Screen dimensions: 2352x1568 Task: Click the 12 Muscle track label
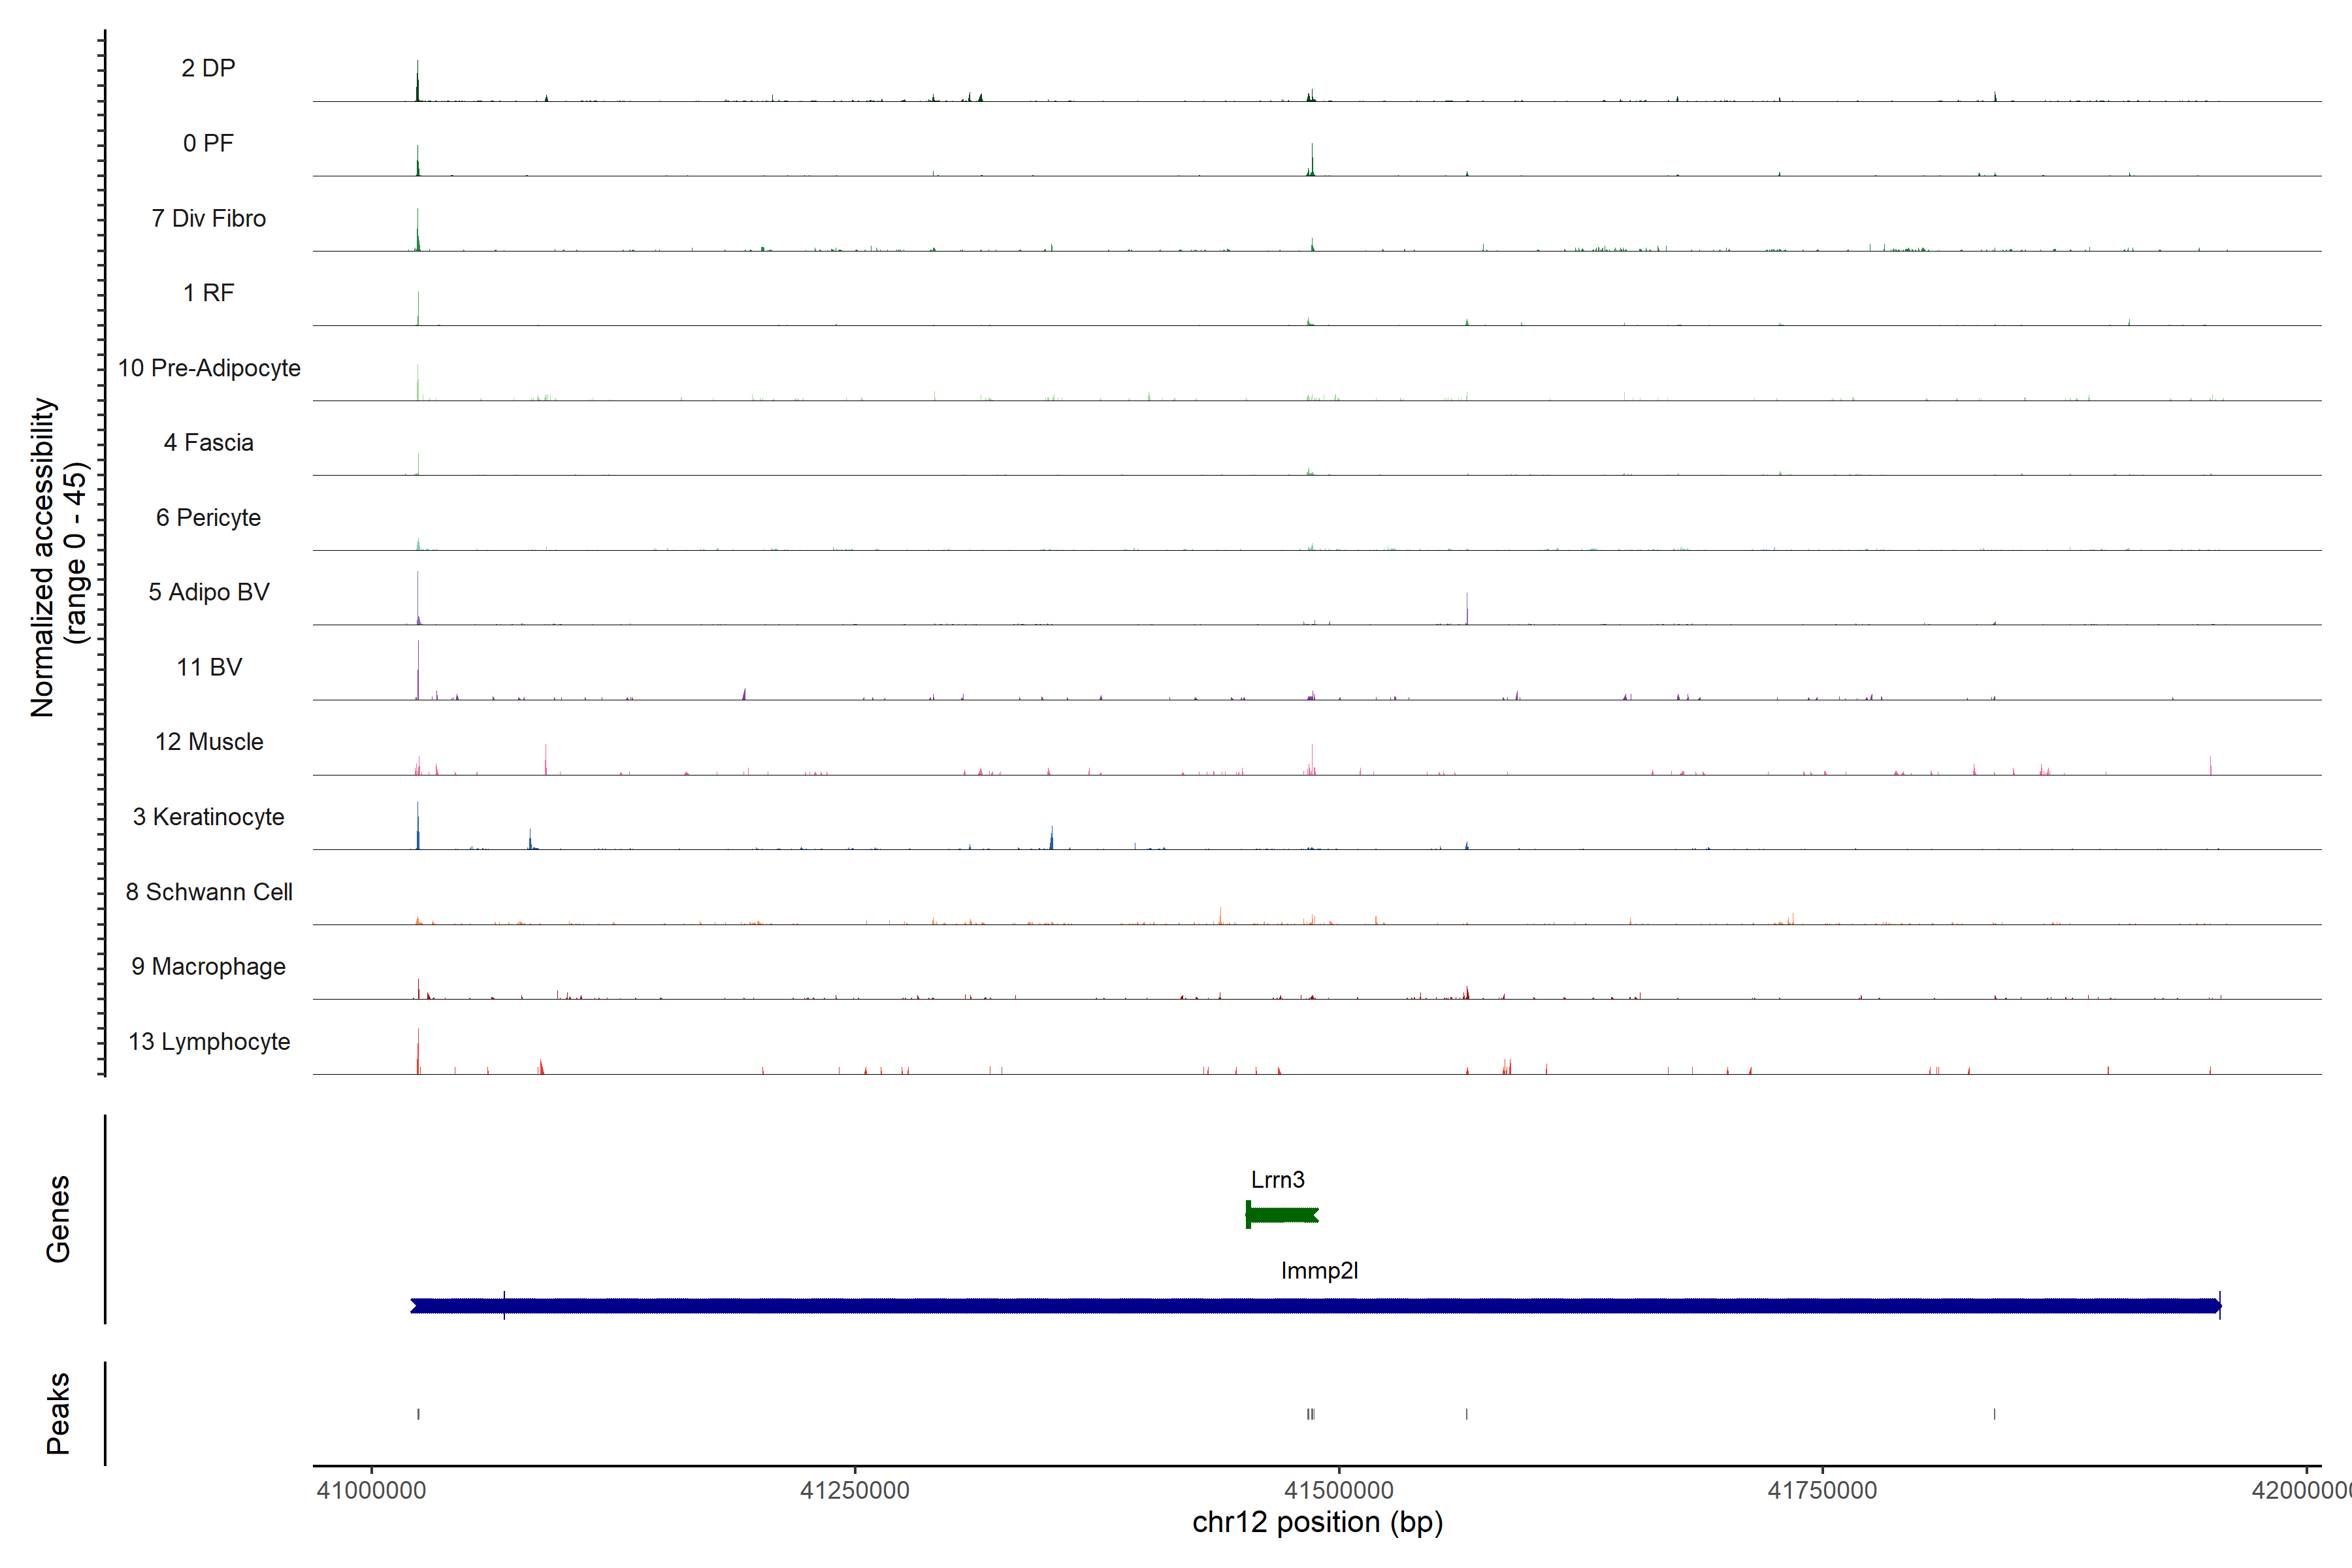click(x=208, y=742)
